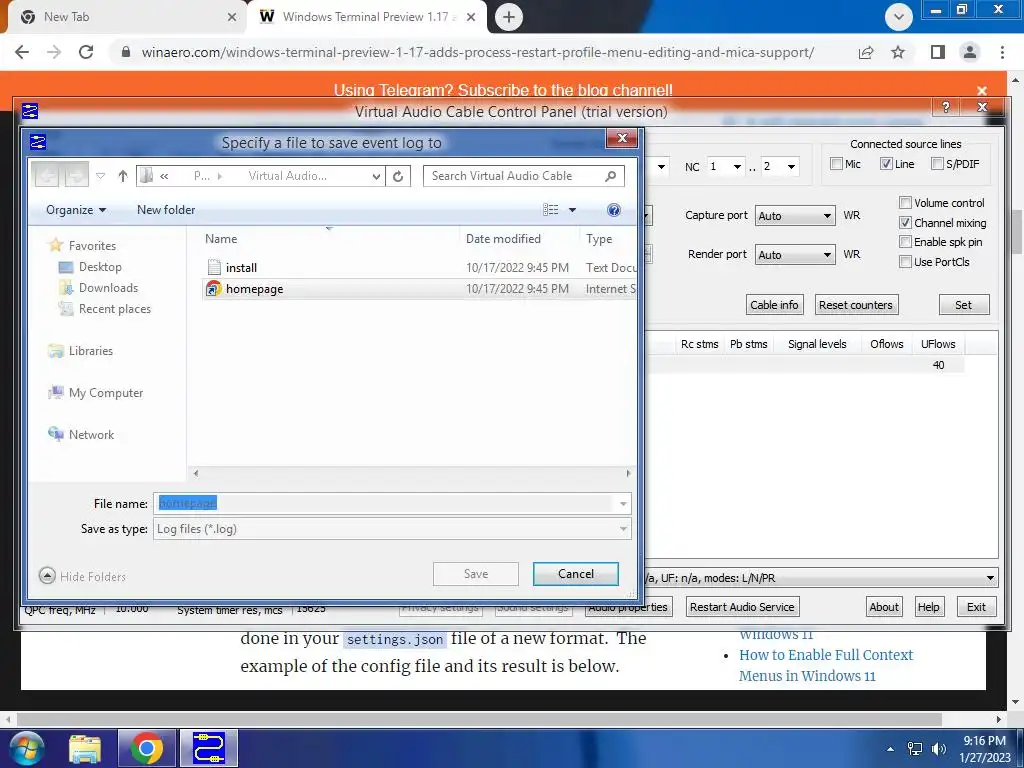Open Recent places in navigation pane
The height and width of the screenshot is (768, 1024).
[x=114, y=308]
